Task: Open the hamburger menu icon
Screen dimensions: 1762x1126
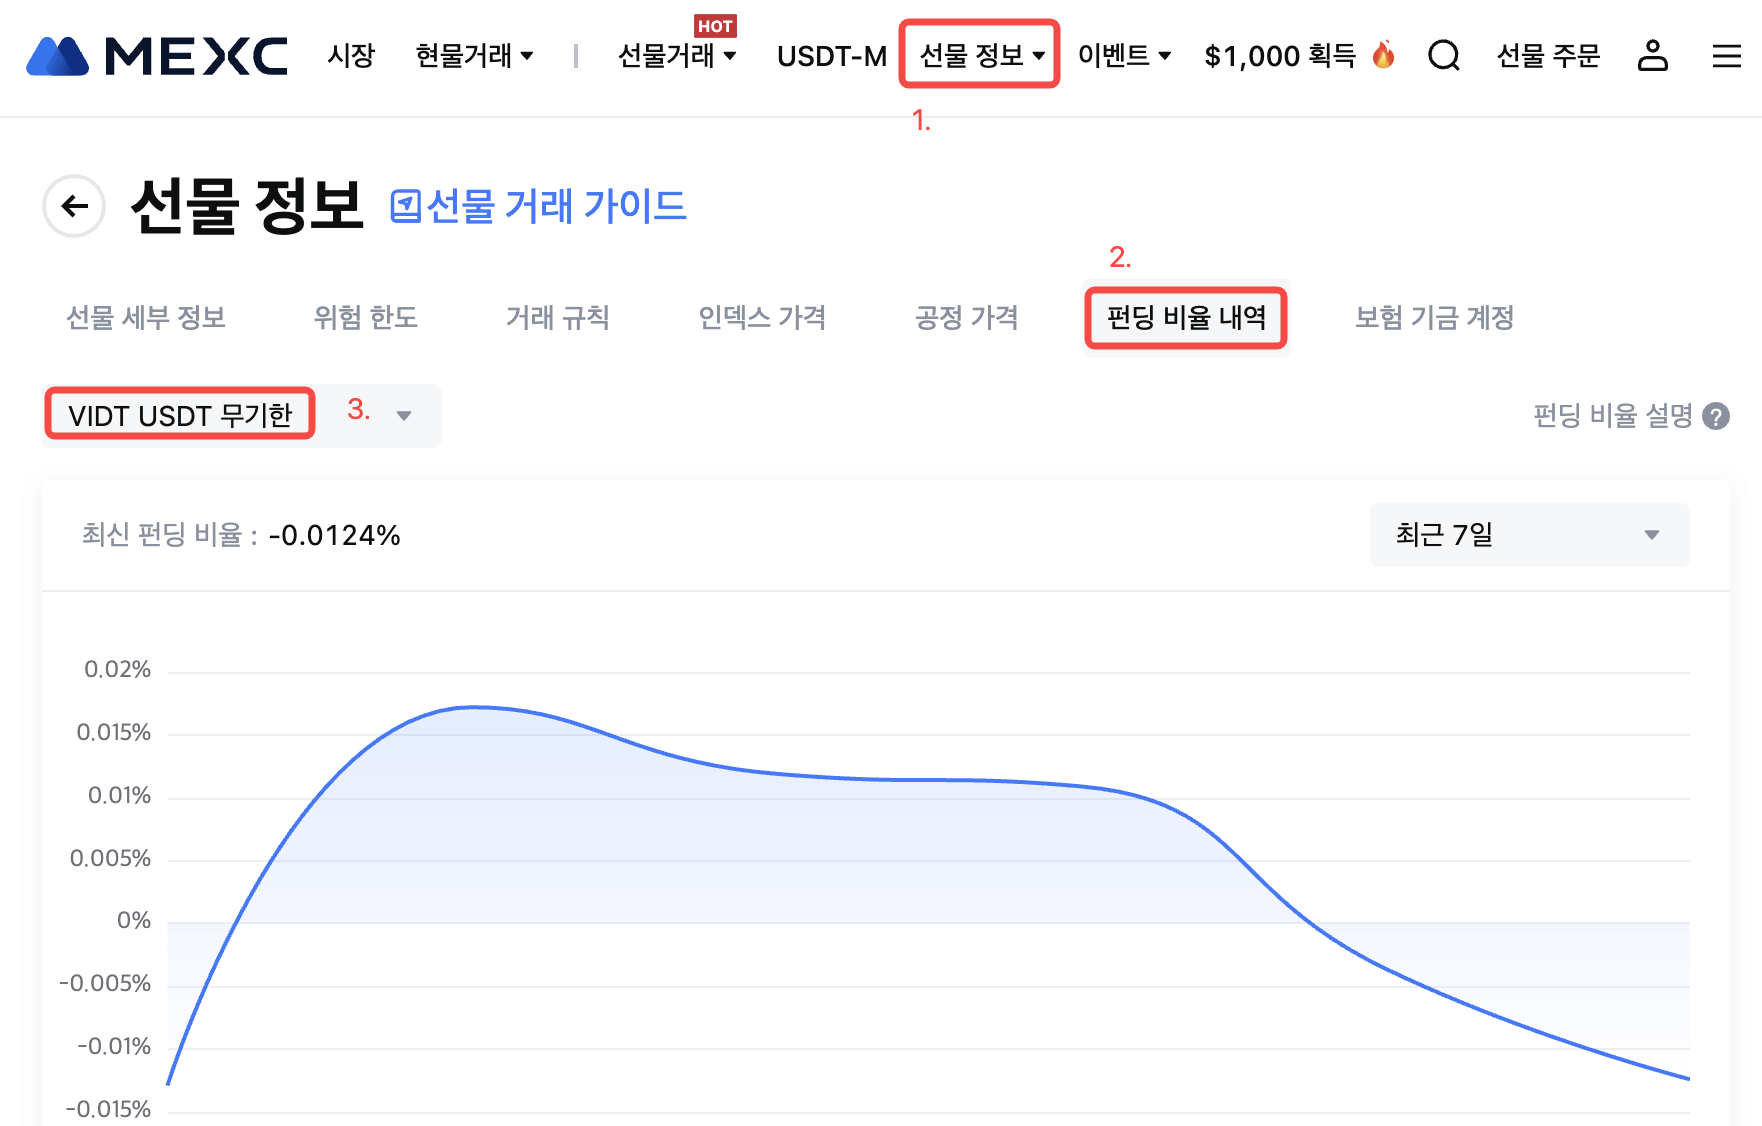Action: click(x=1726, y=56)
